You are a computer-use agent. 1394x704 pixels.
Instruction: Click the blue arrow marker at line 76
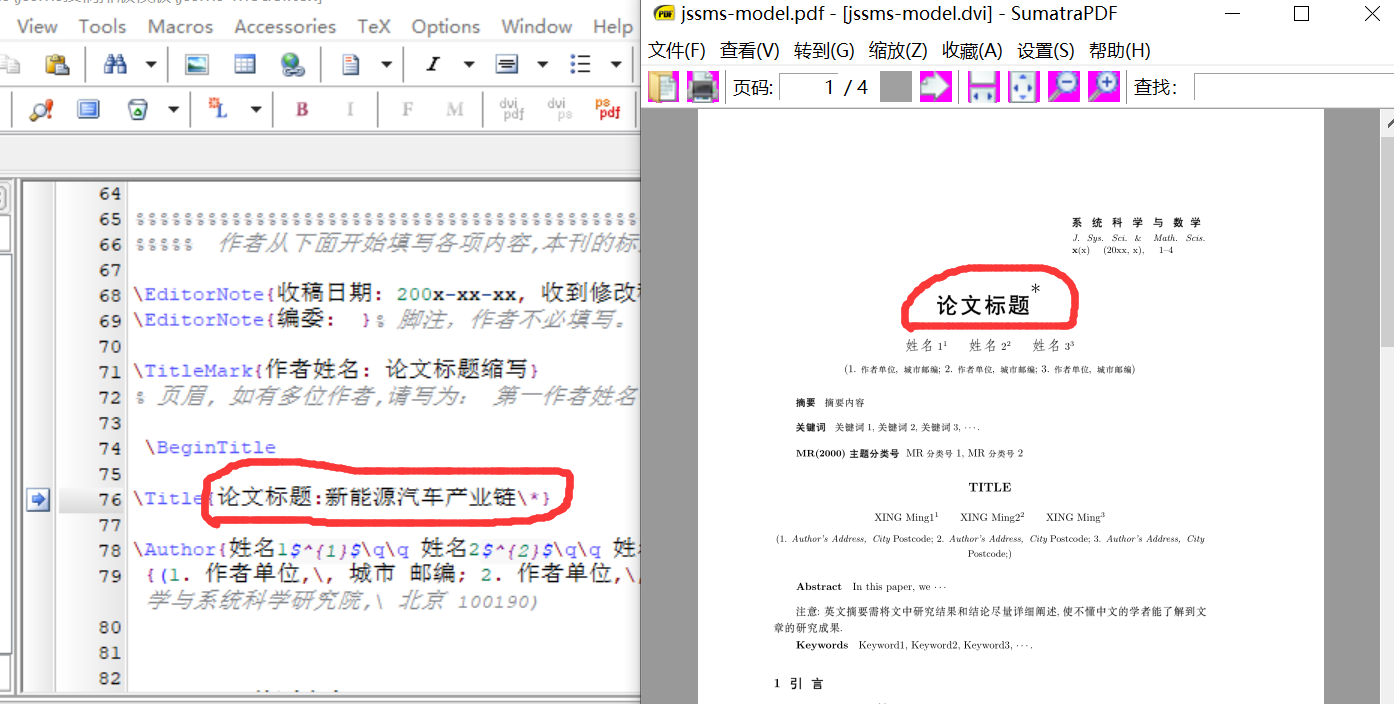[38, 500]
